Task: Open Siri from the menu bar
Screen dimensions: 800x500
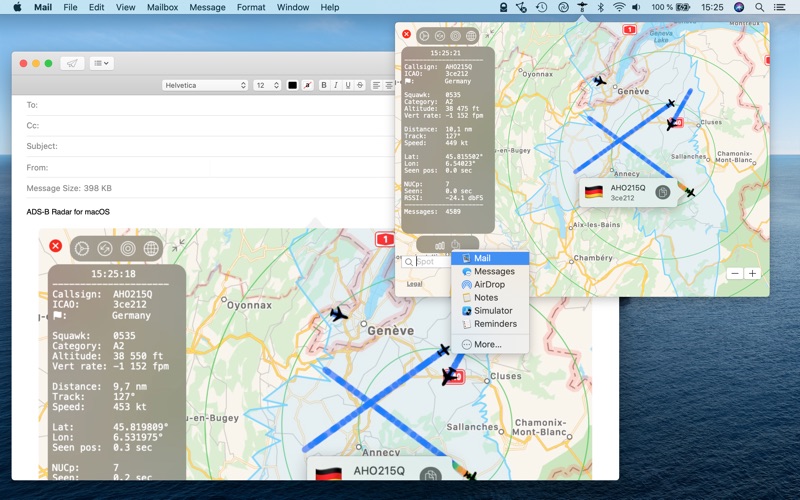Action: pyautogui.click(x=739, y=7)
